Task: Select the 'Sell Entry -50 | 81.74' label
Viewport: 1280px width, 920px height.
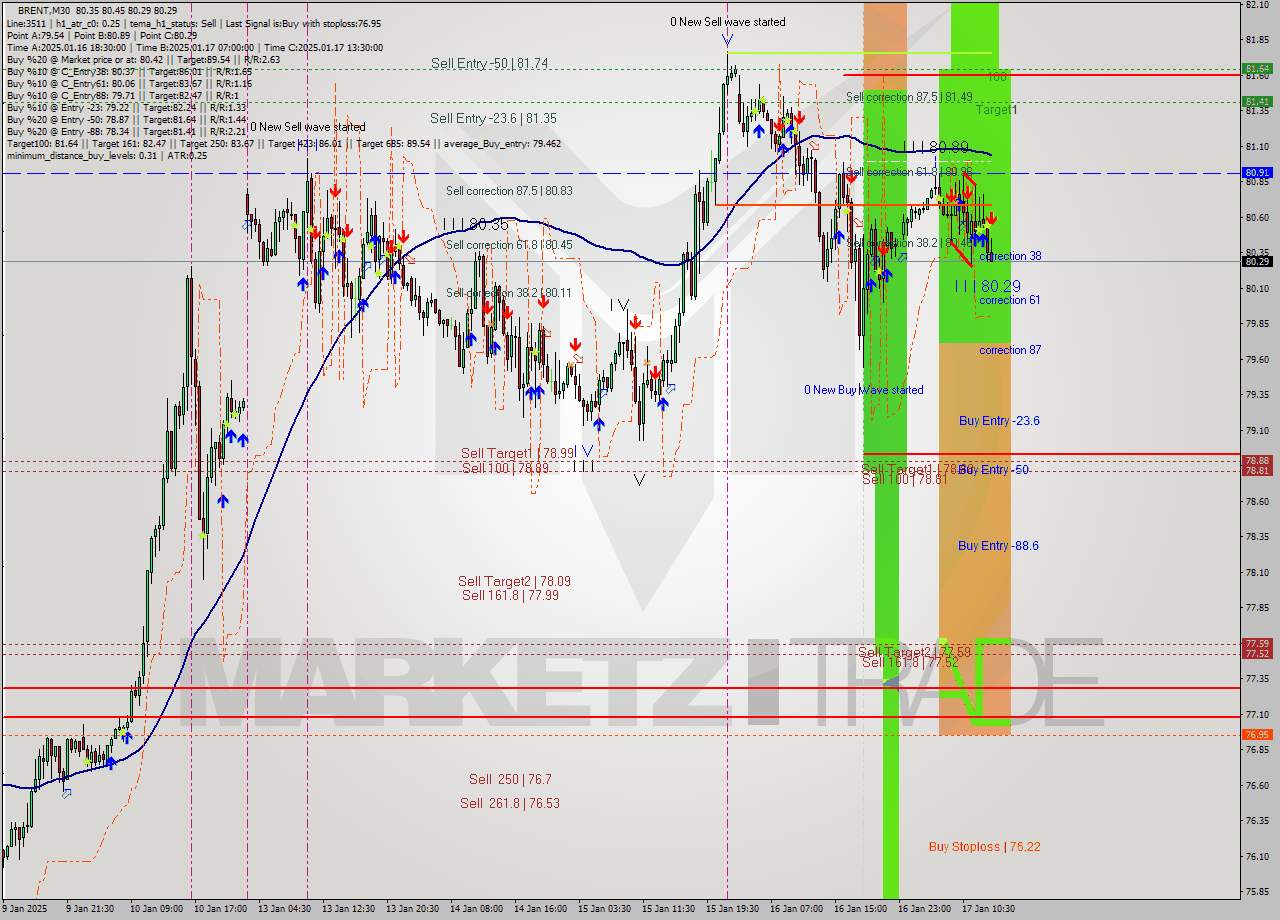Action: click(489, 63)
